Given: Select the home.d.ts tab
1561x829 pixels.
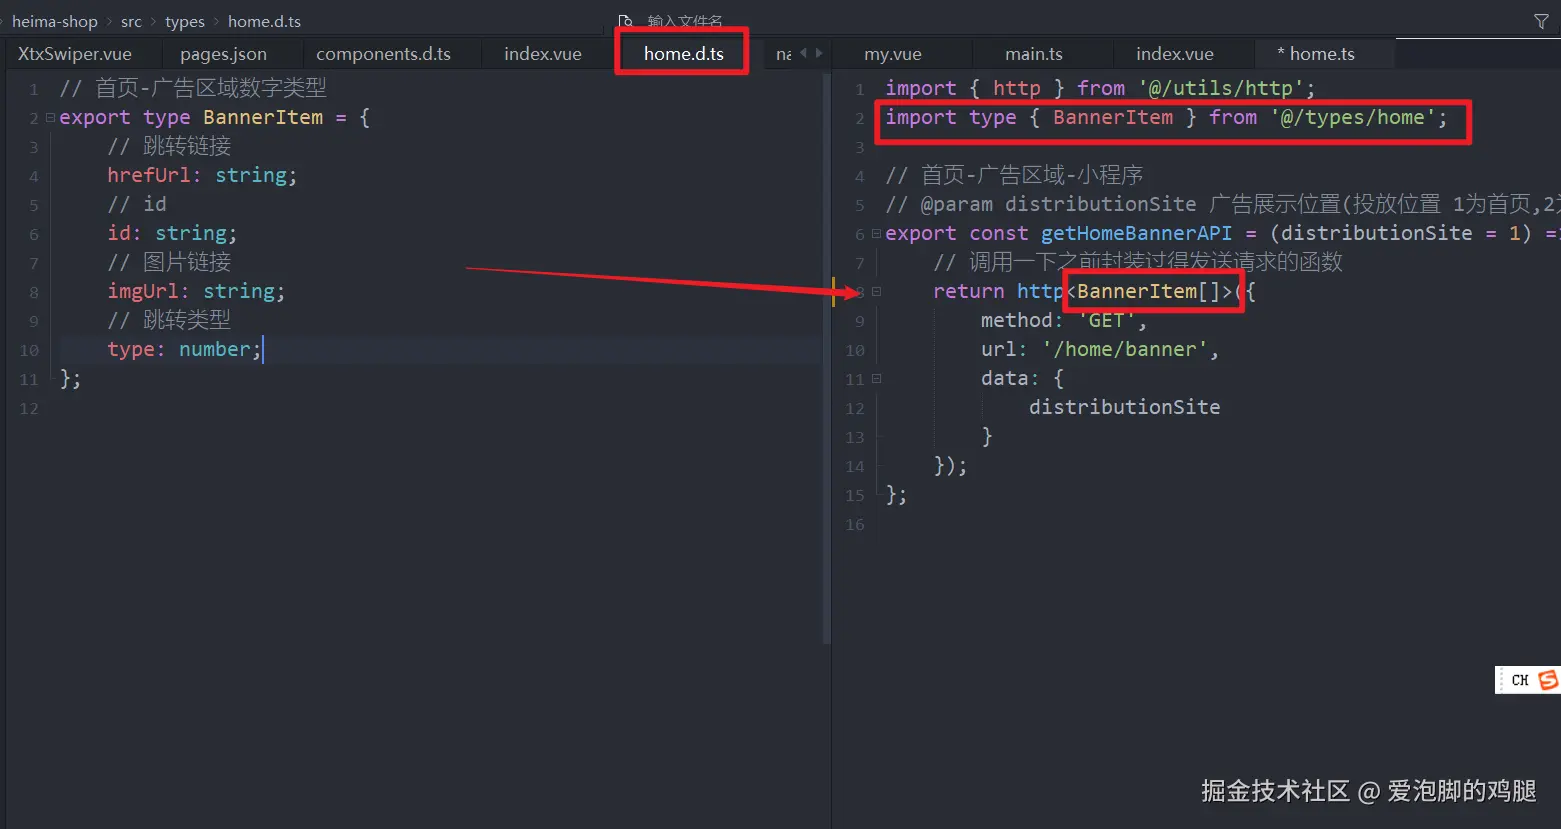Looking at the screenshot, I should point(684,54).
